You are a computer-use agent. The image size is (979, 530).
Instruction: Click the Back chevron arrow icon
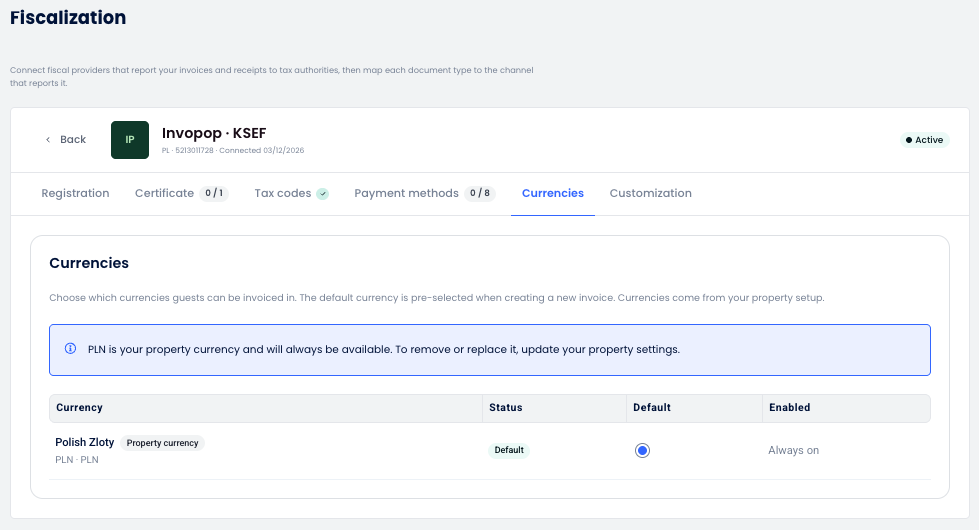(x=48, y=140)
